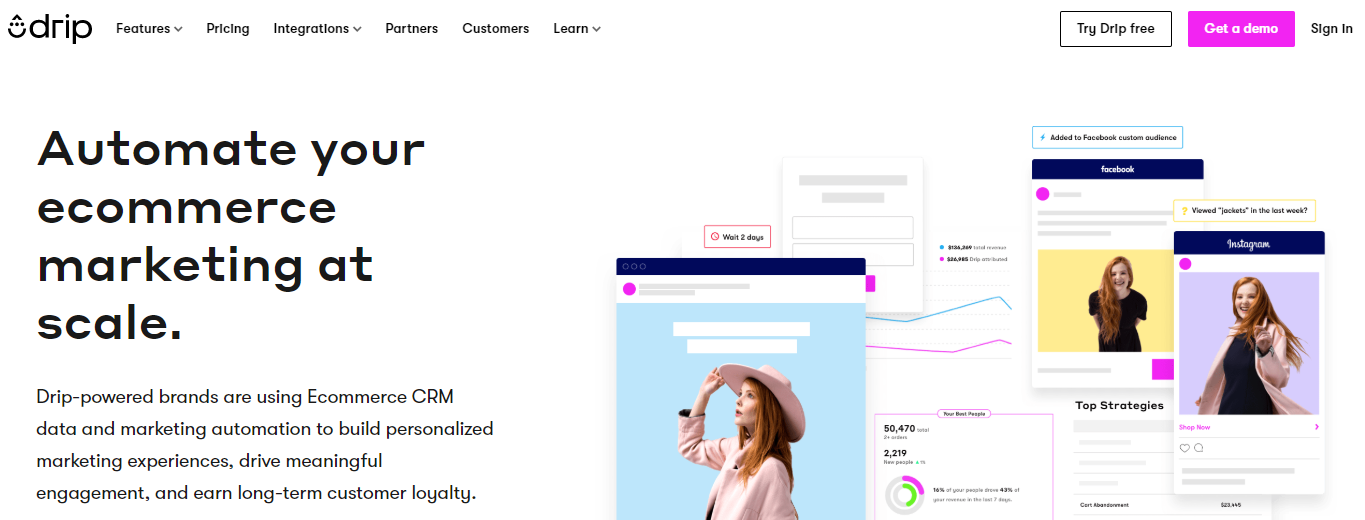1365x520 pixels.
Task: Click the Top Strategies heading
Action: click(x=1119, y=405)
